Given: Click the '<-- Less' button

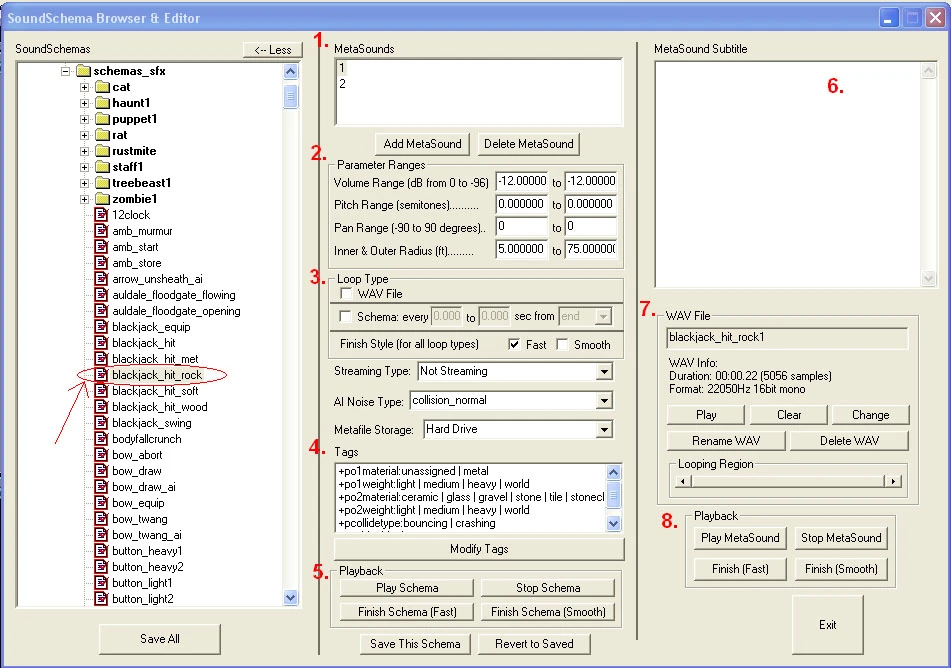Looking at the screenshot, I should coord(272,50).
